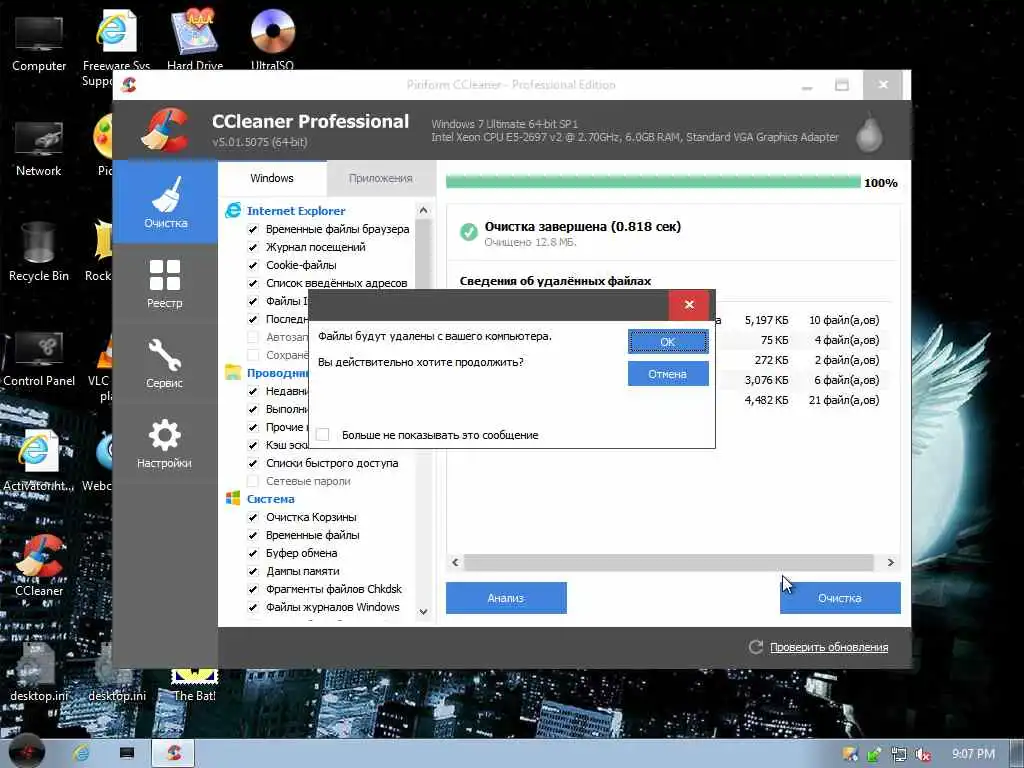The width and height of the screenshot is (1024, 768).
Task: Click the refresh icon beside Проверить обновления
Action: (x=756, y=647)
